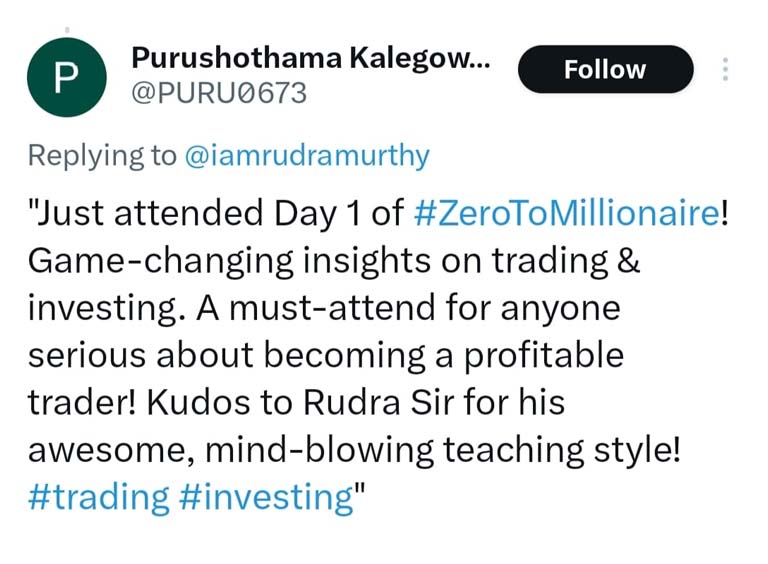Open the Purushothama Kalegow display name

(311, 58)
